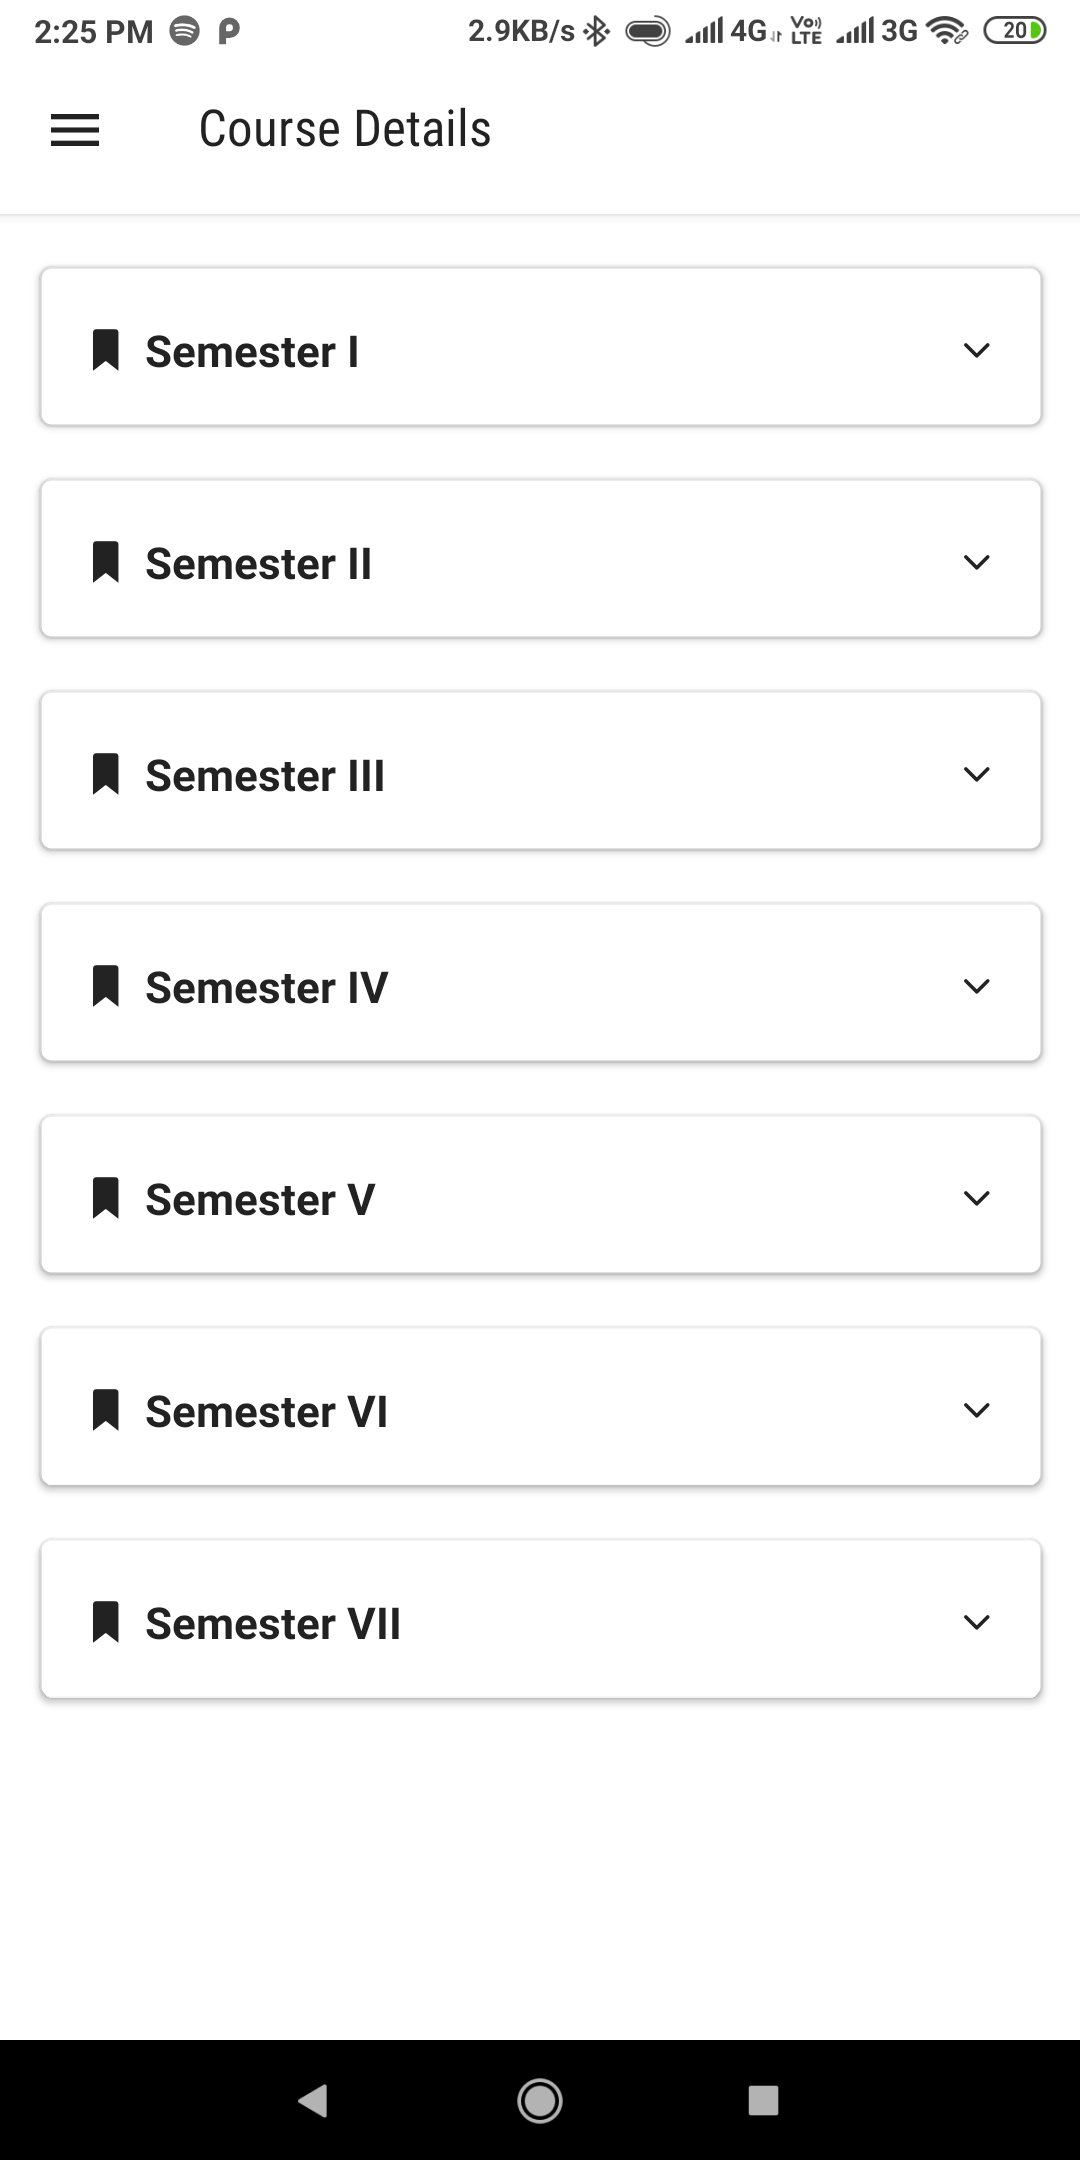Viewport: 1080px width, 2160px height.
Task: Expand Semester VI with its chevron arrow
Action: [x=976, y=1410]
